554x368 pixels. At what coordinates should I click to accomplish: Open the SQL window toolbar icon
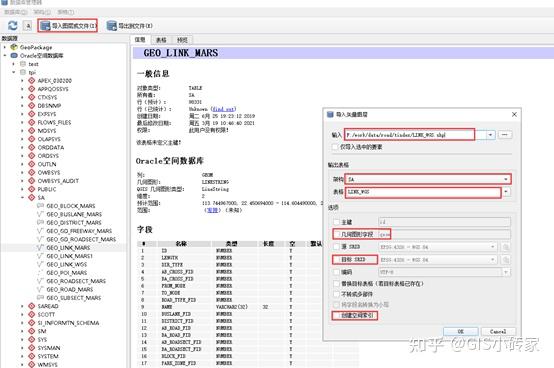[x=28, y=25]
